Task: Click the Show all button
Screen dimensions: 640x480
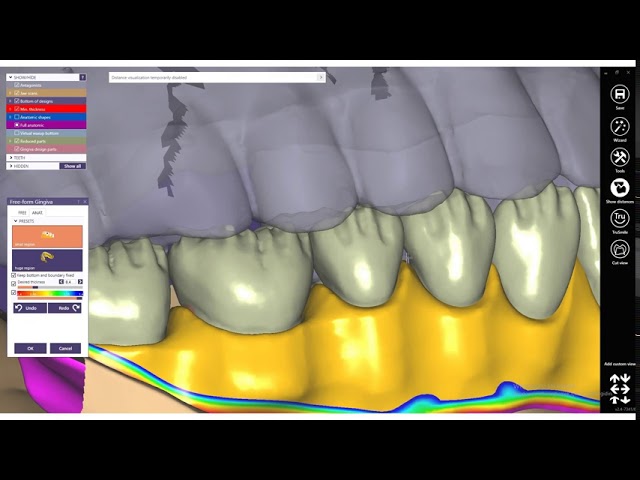Action: 72,166
